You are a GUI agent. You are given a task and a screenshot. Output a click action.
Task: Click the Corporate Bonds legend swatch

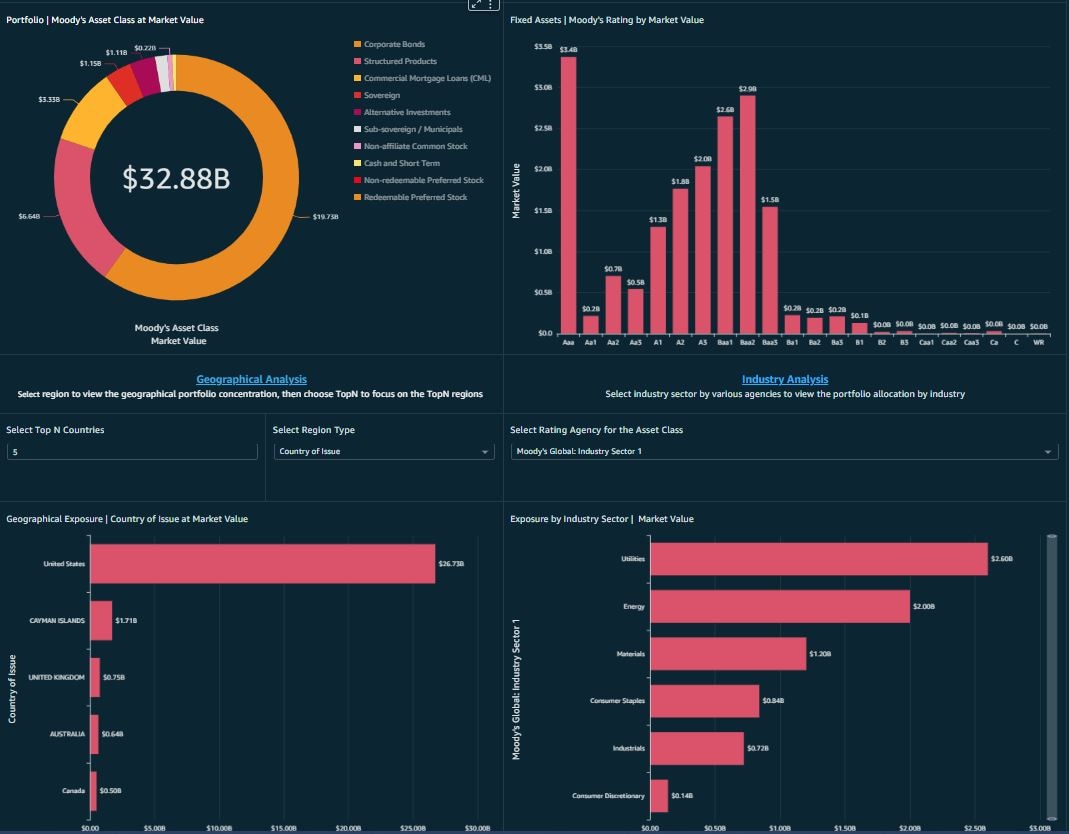click(357, 45)
